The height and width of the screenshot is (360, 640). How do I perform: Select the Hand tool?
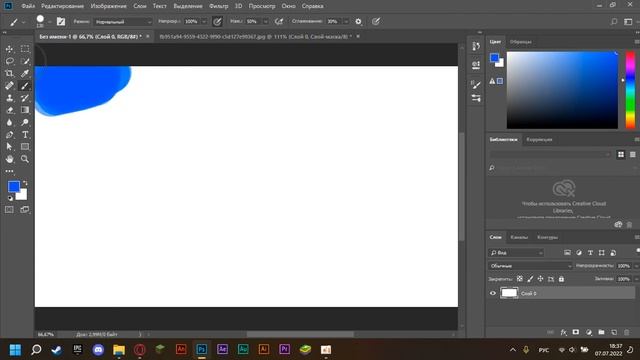click(9, 159)
